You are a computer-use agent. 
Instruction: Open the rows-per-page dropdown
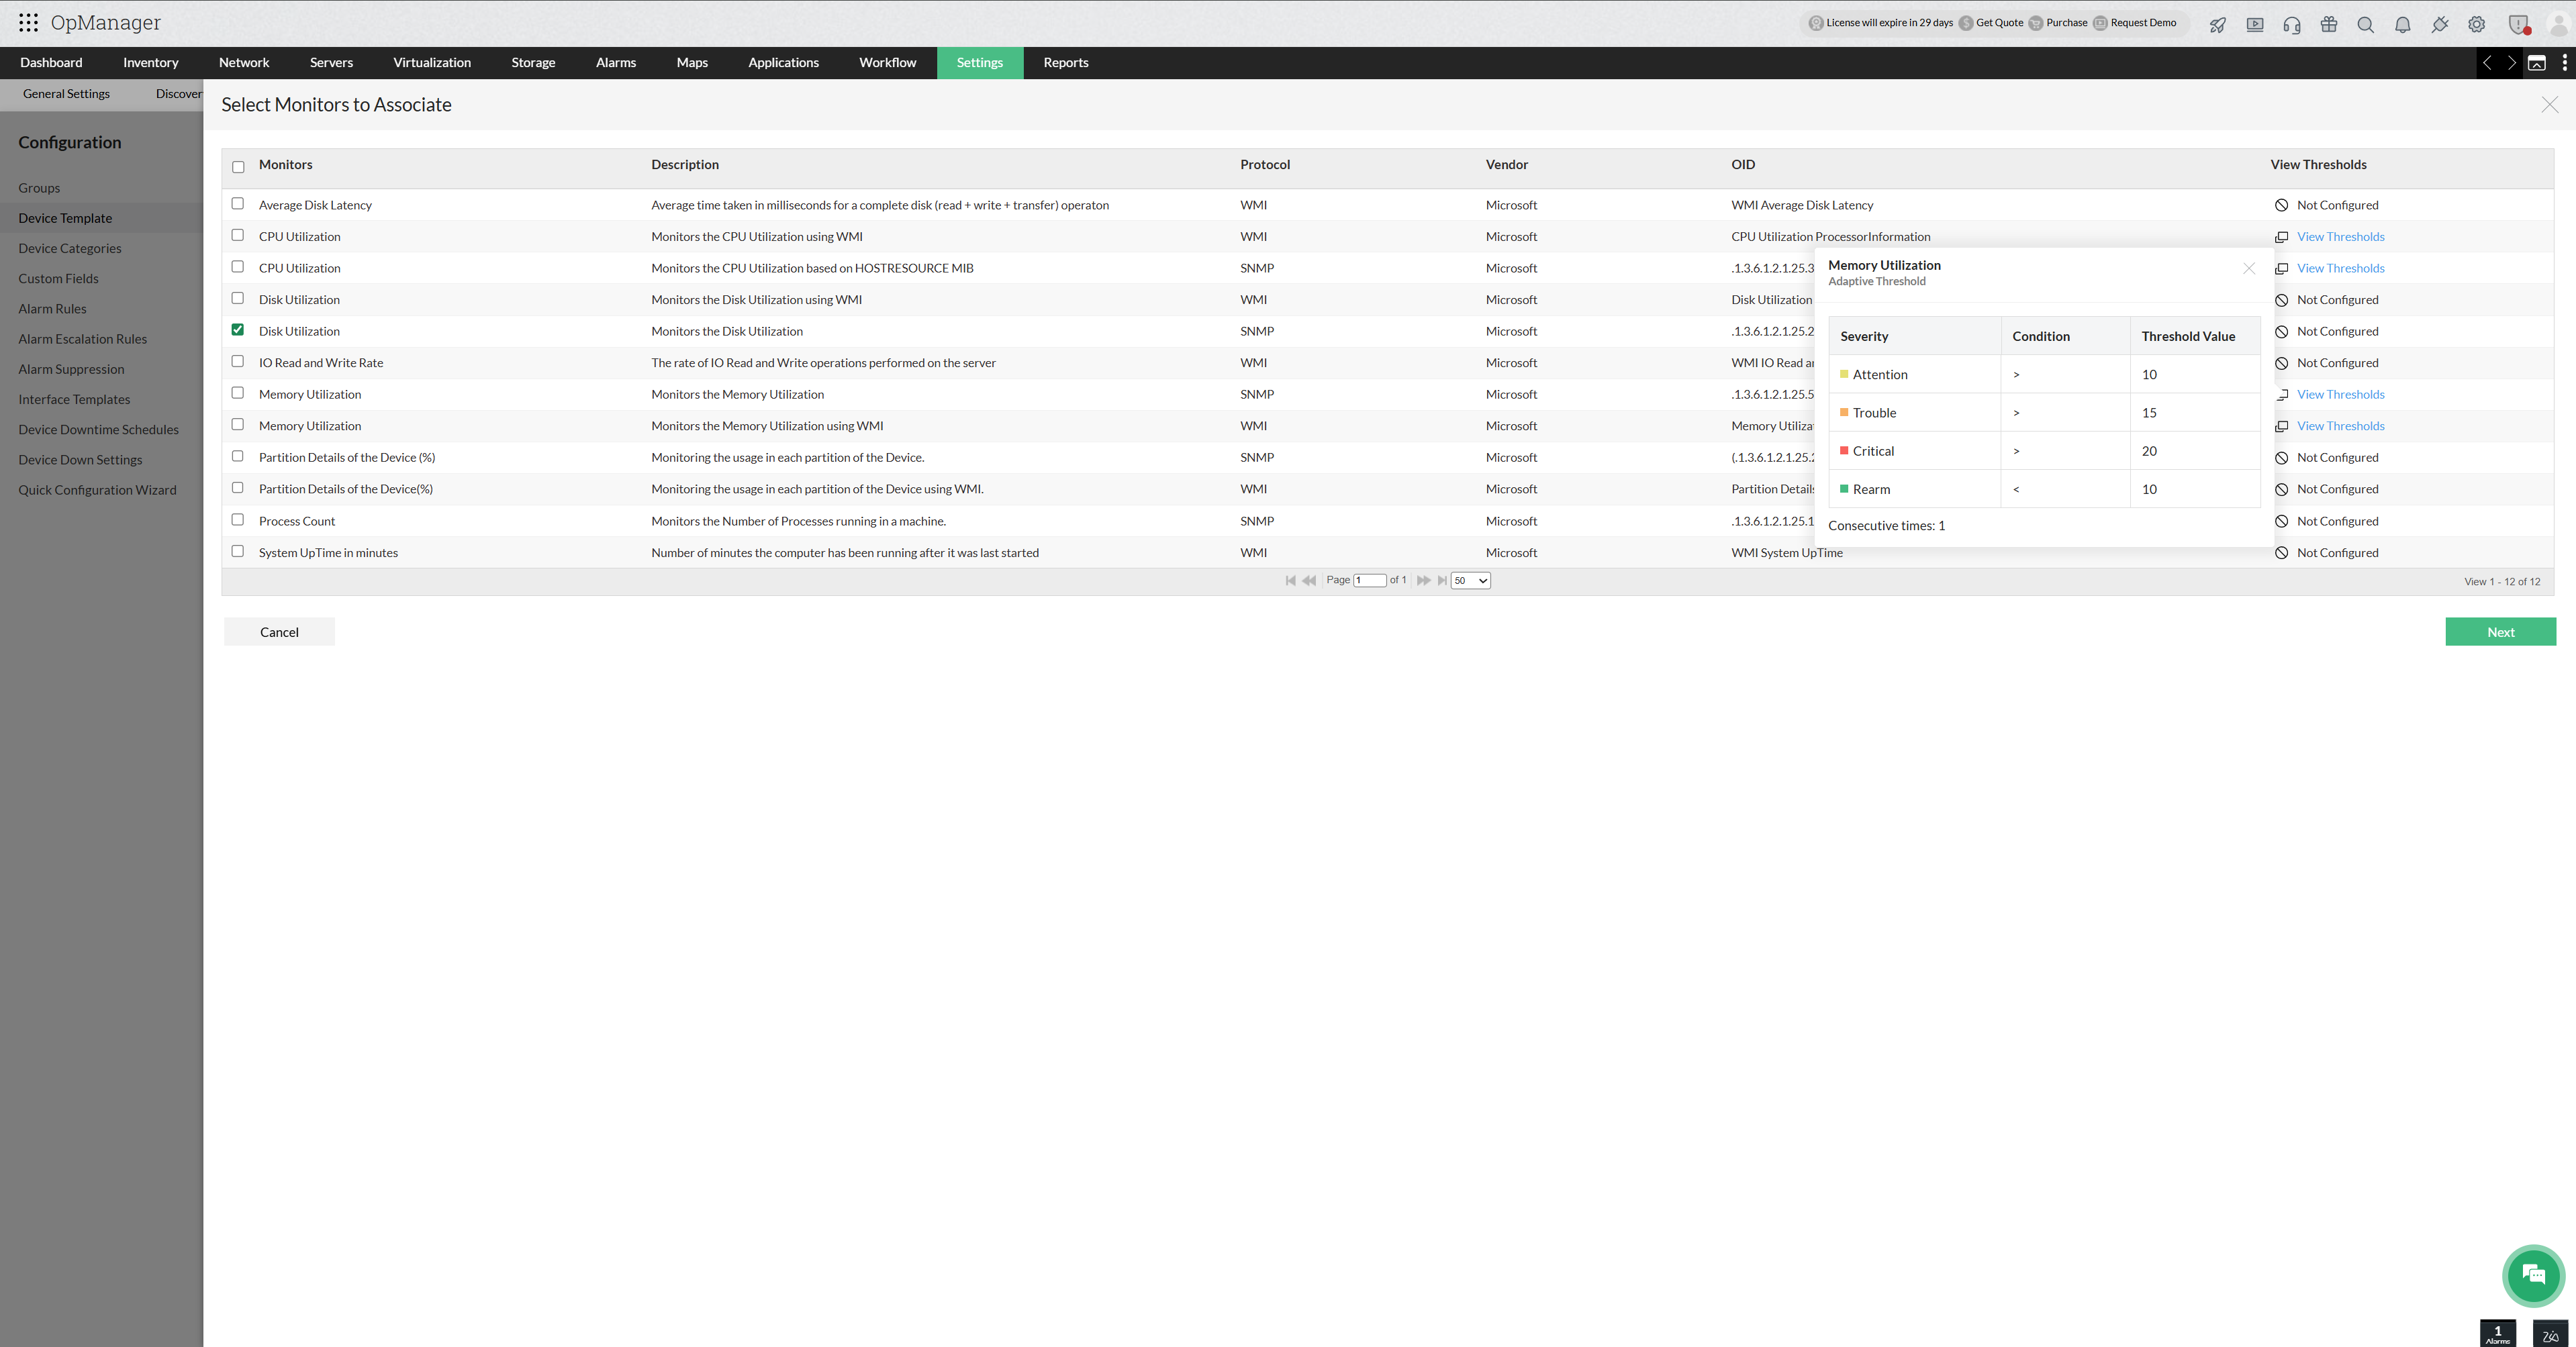pyautogui.click(x=1470, y=580)
